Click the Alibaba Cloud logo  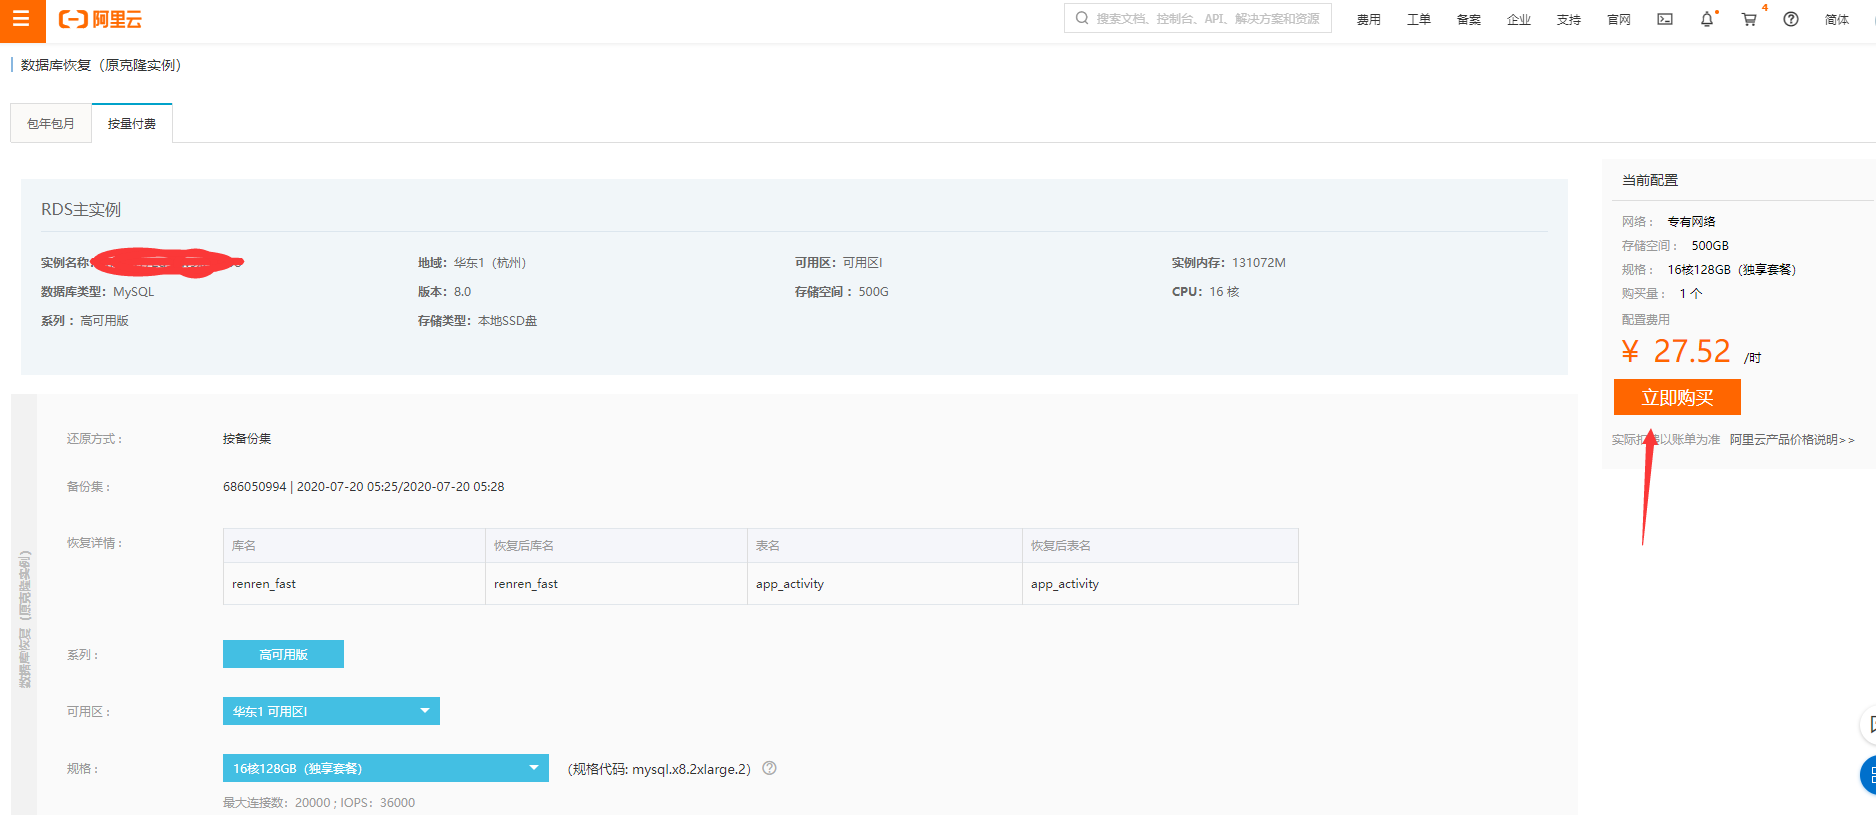coord(100,20)
